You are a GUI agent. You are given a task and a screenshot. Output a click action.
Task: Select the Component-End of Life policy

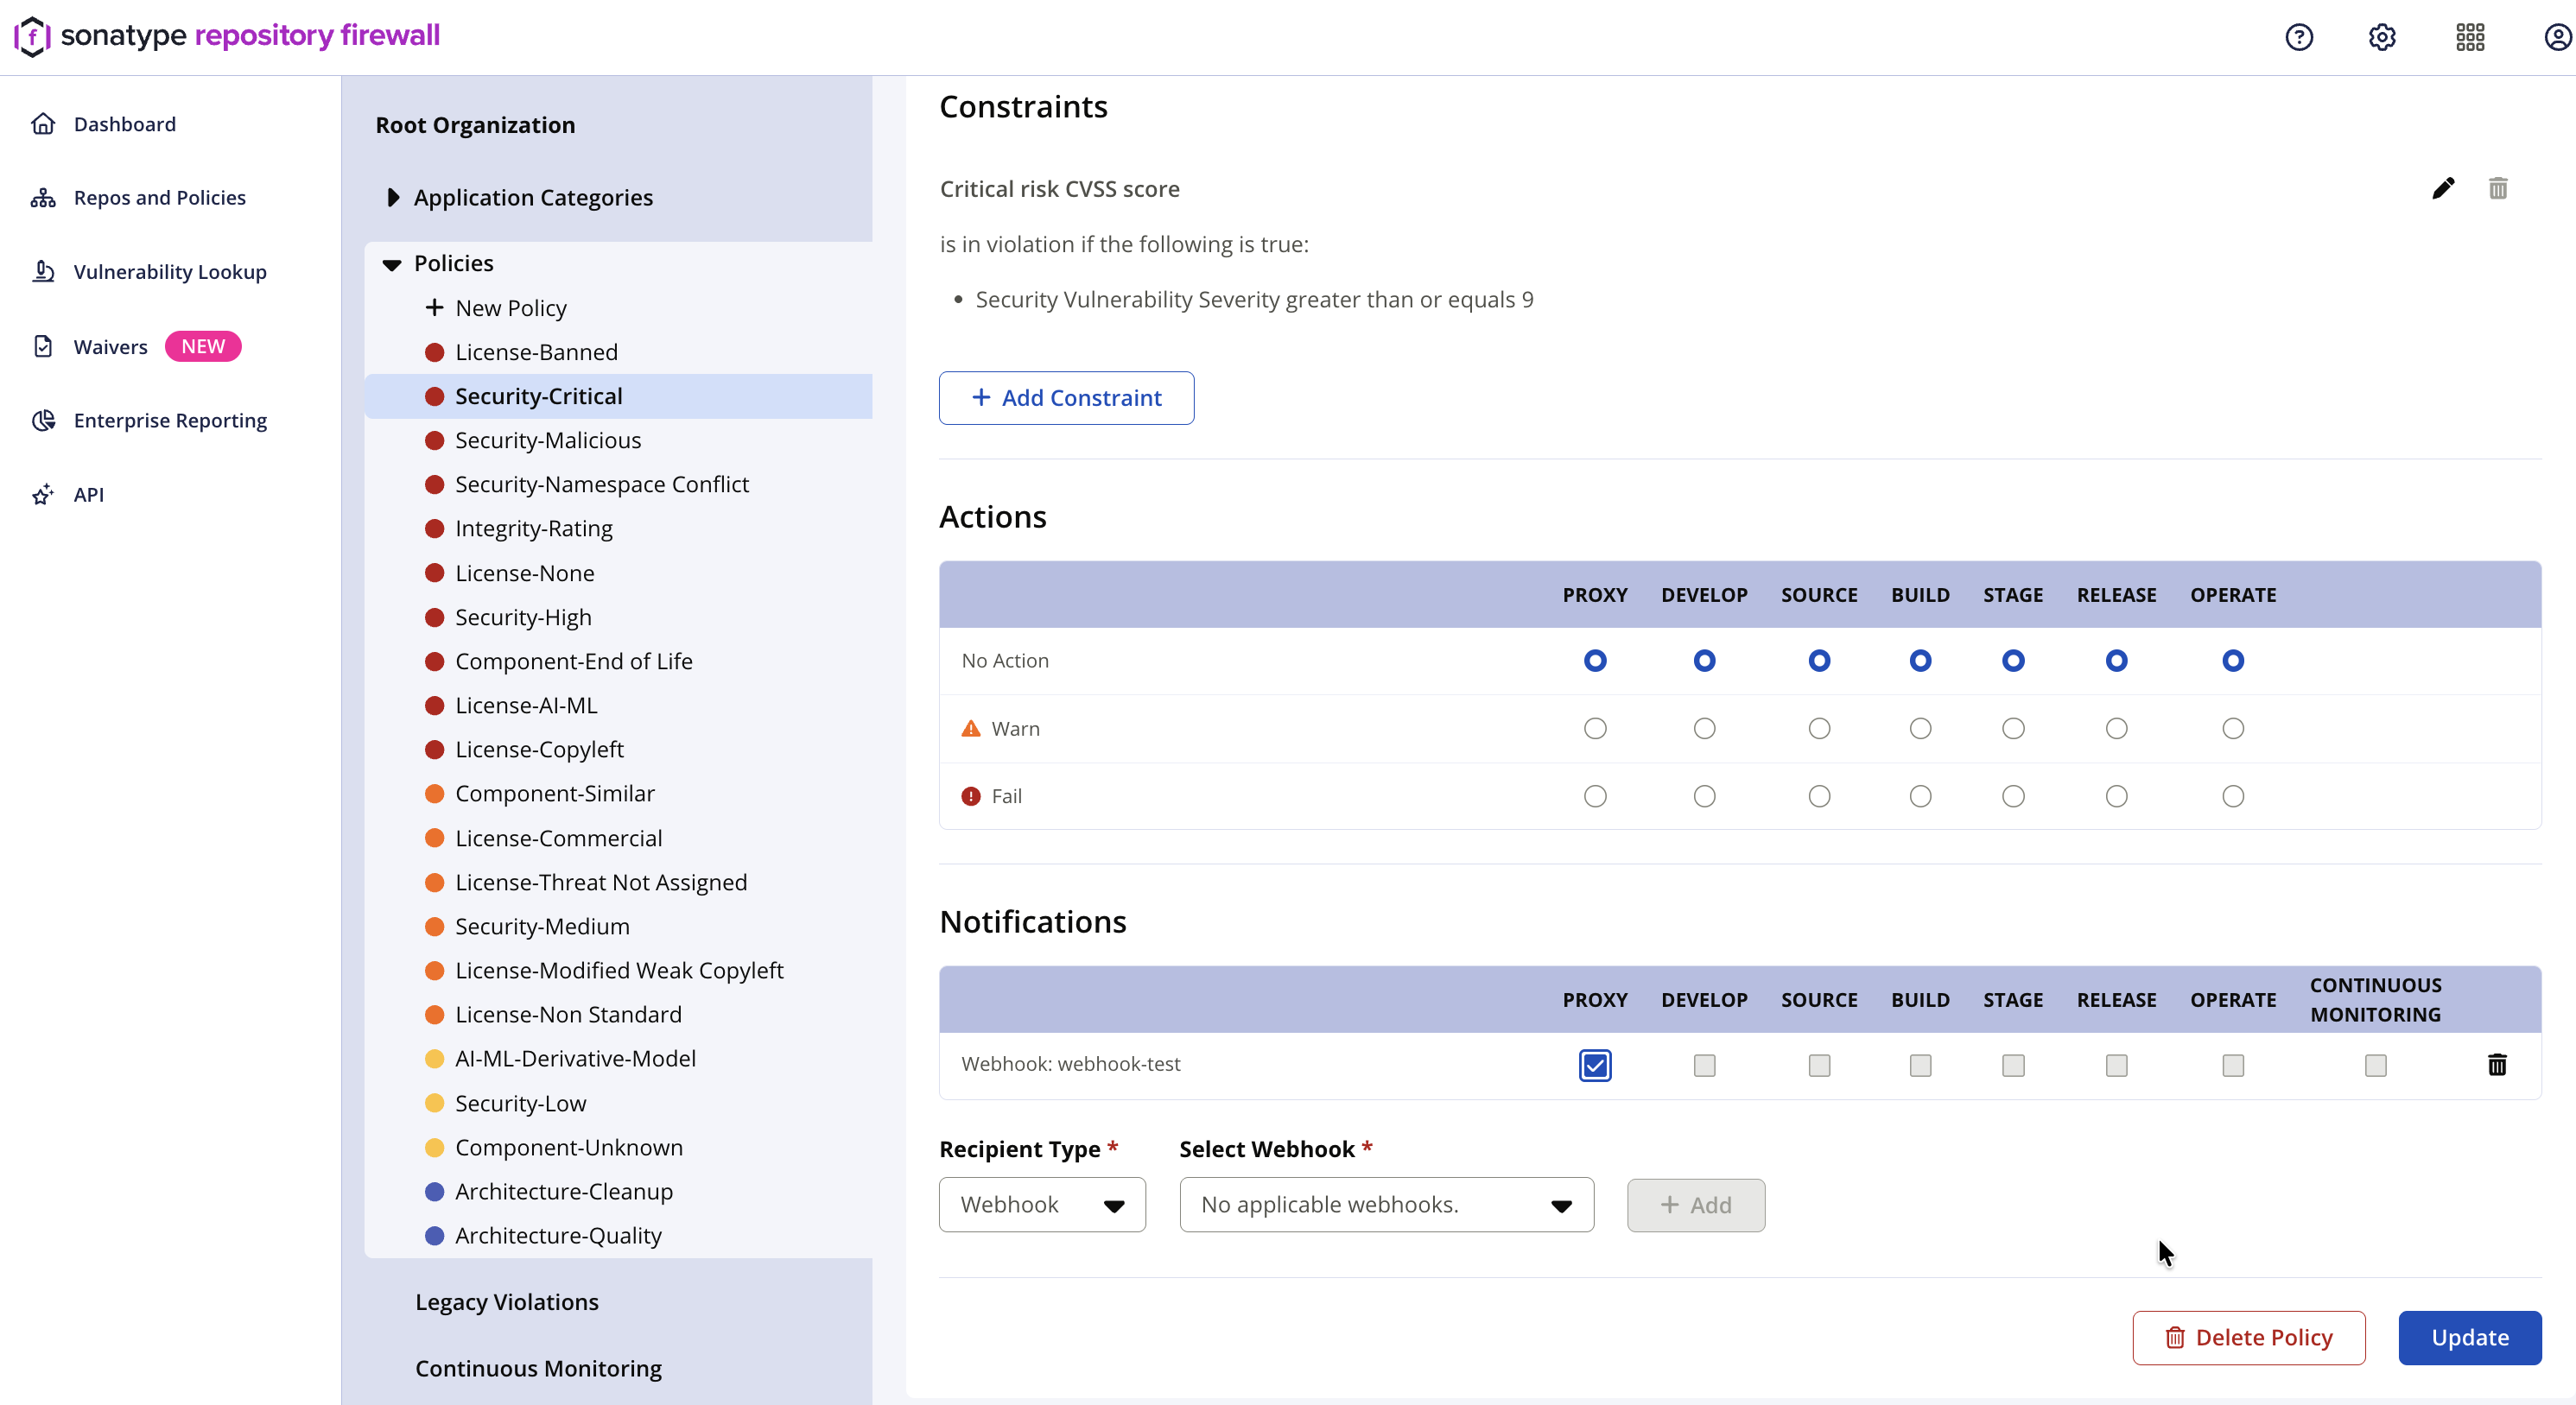coord(573,661)
